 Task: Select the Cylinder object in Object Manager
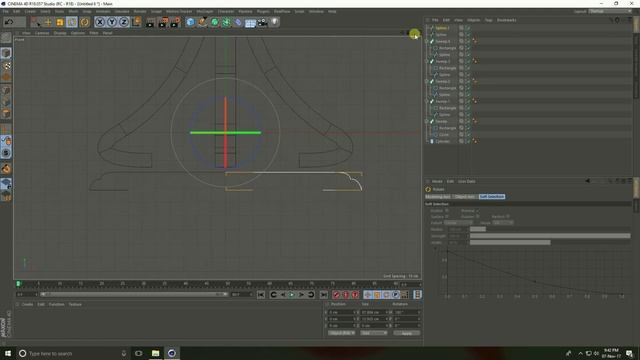[x=442, y=141]
